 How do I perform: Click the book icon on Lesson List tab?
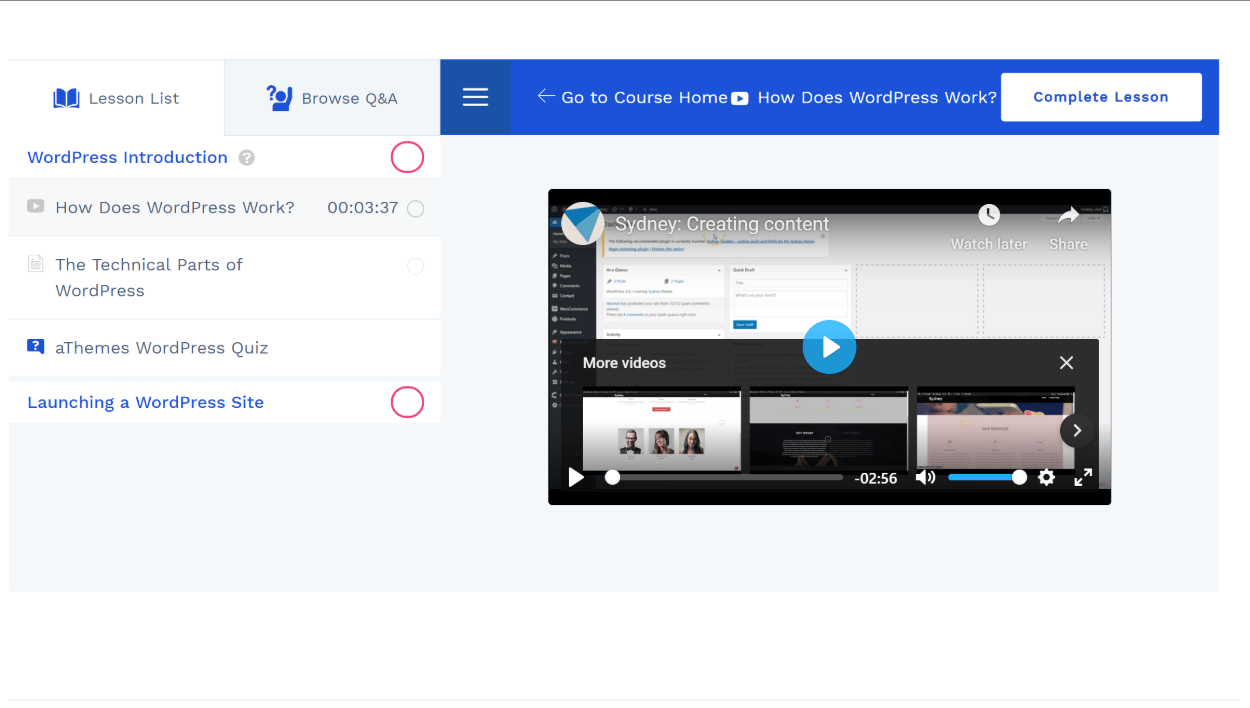point(66,98)
